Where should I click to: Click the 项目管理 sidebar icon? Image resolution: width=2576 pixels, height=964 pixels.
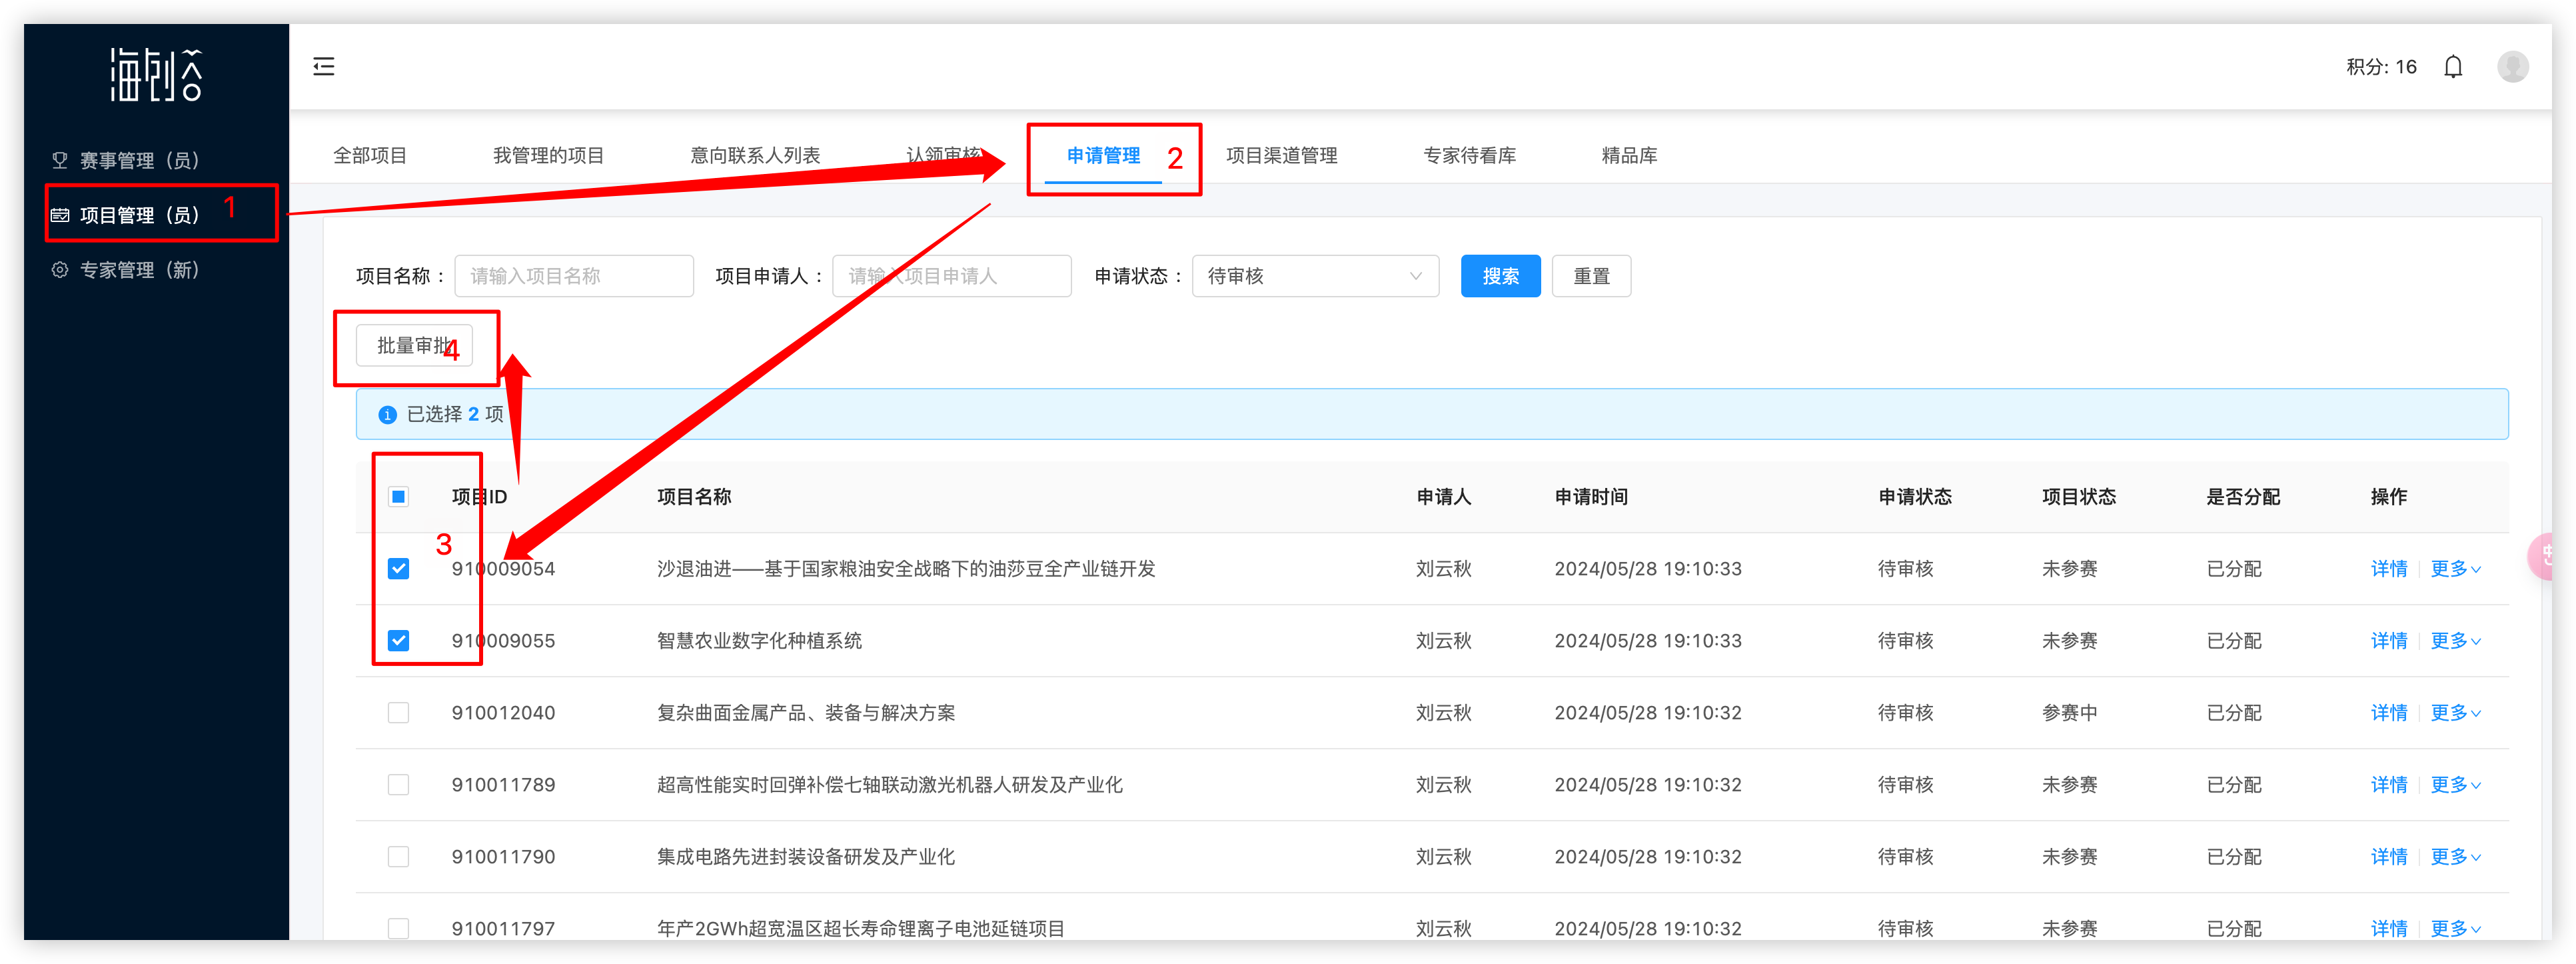(60, 215)
